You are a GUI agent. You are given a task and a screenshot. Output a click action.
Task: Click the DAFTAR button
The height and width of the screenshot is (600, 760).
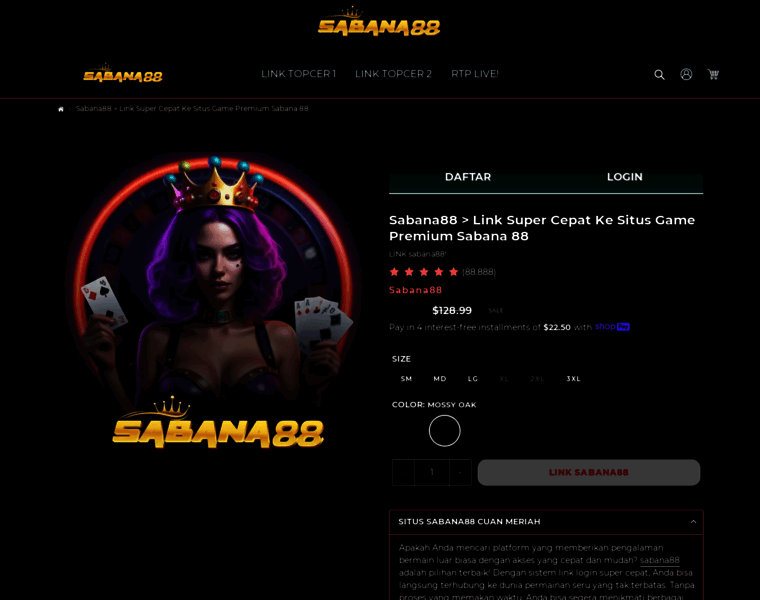tap(468, 177)
